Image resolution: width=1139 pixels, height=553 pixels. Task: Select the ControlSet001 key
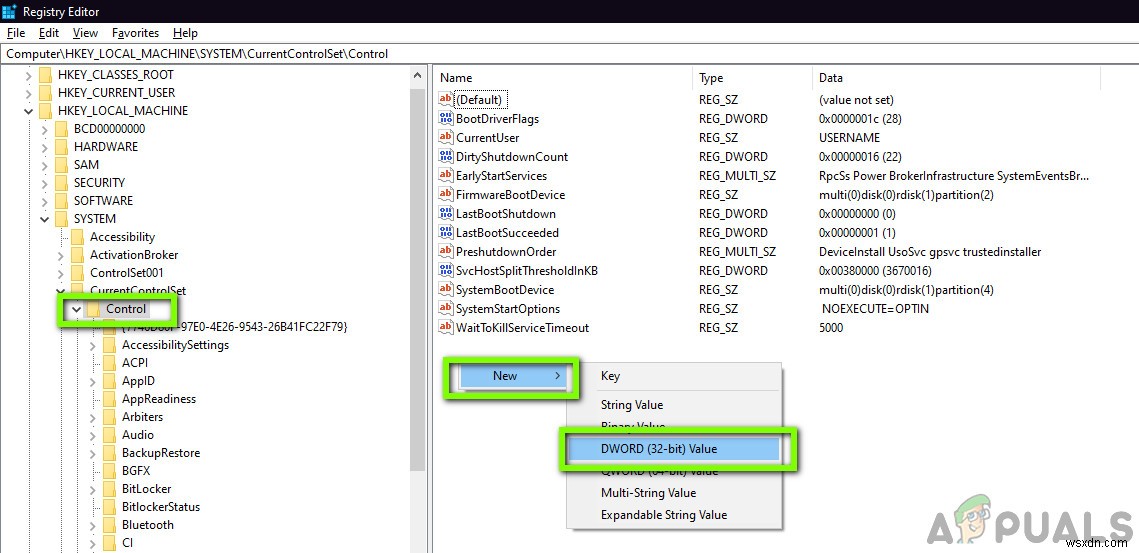coord(126,273)
